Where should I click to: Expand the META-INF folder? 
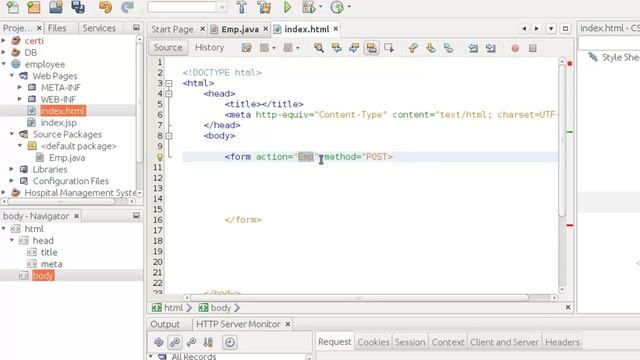[20, 87]
